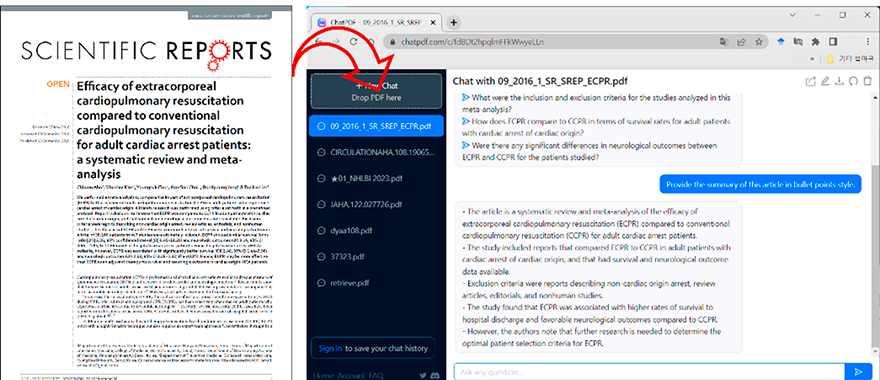Click the Account link in sidebar footer
Screen dimensions: 880x380
tap(351, 376)
